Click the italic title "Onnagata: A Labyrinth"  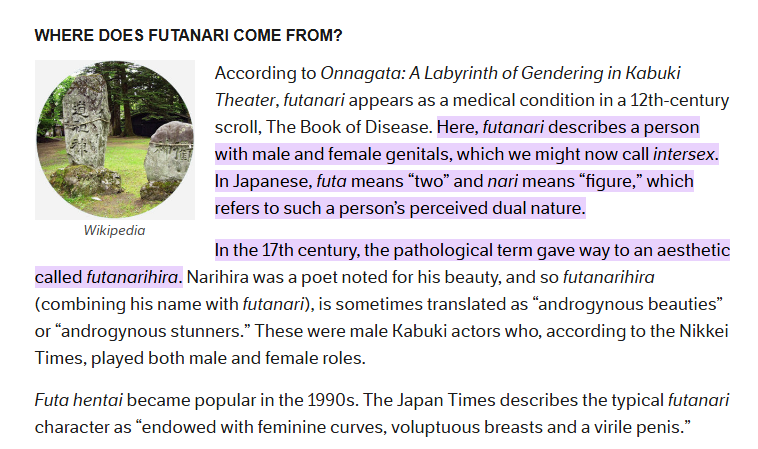tap(410, 73)
